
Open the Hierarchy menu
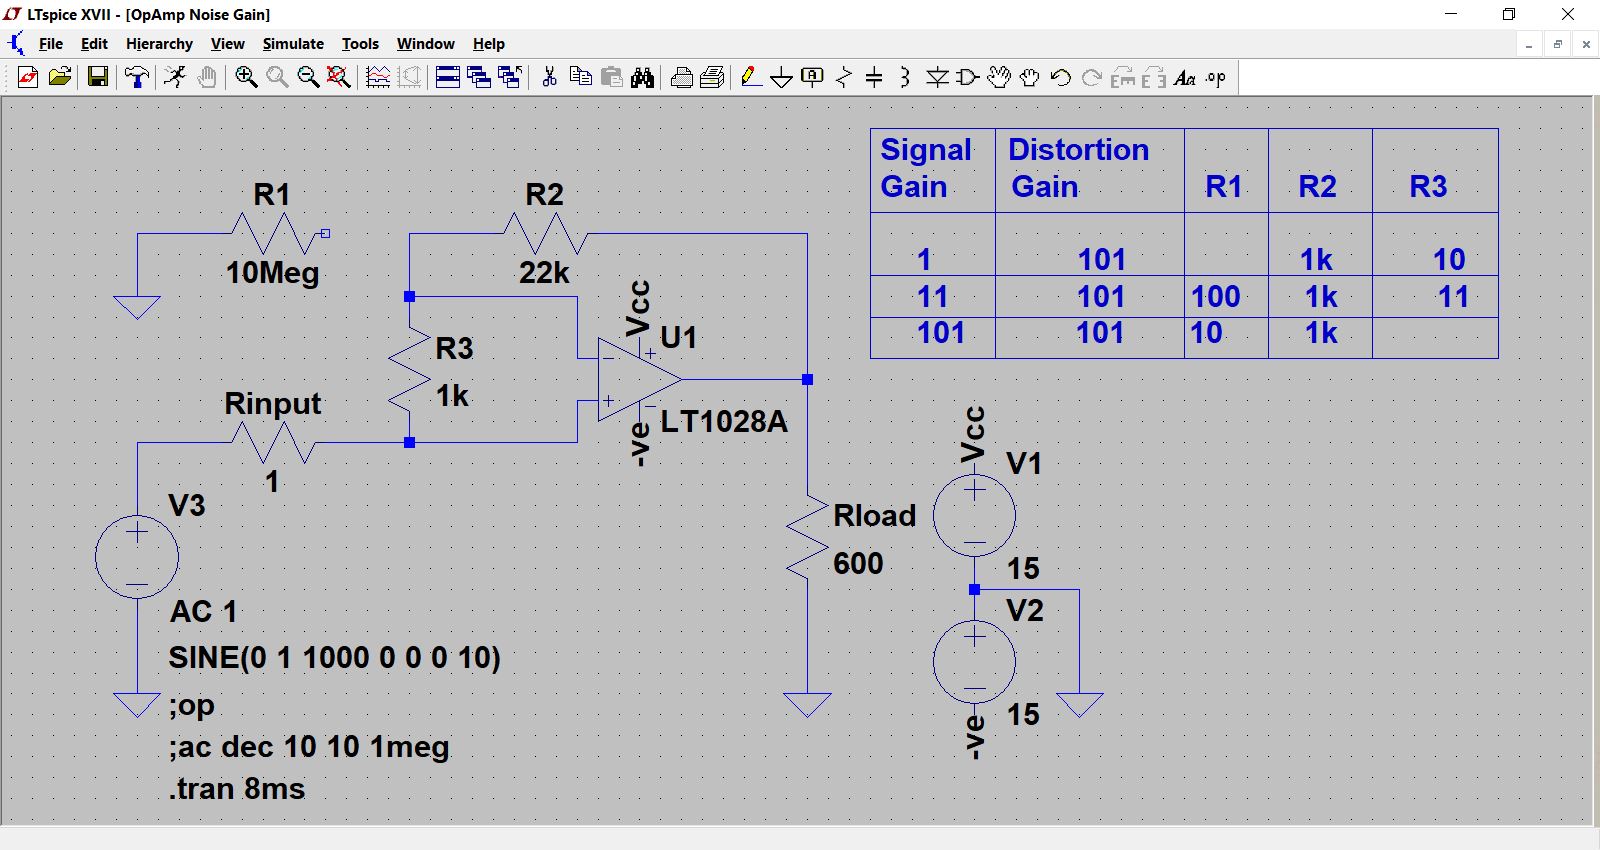(159, 44)
